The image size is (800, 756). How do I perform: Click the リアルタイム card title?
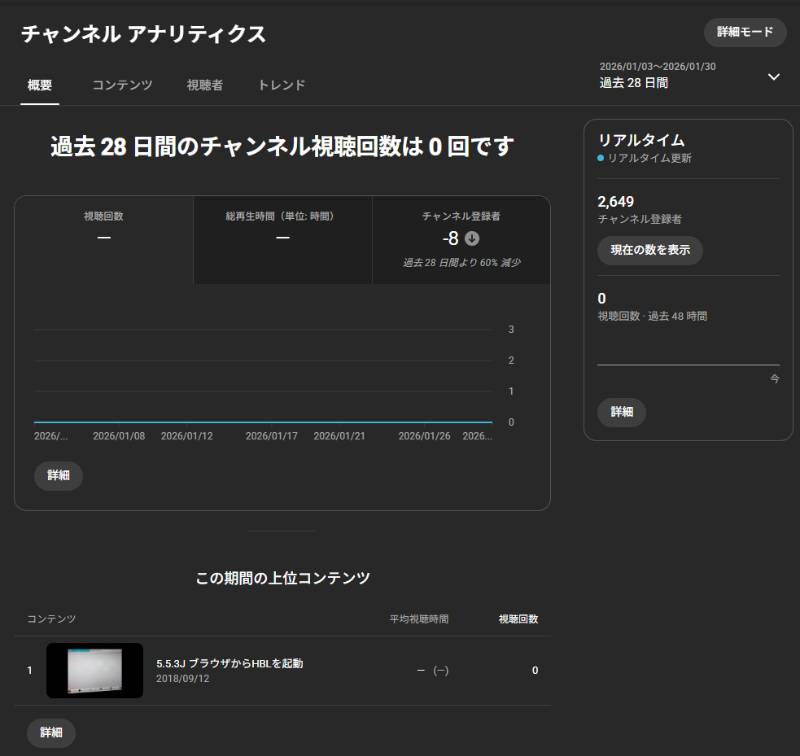(x=641, y=140)
